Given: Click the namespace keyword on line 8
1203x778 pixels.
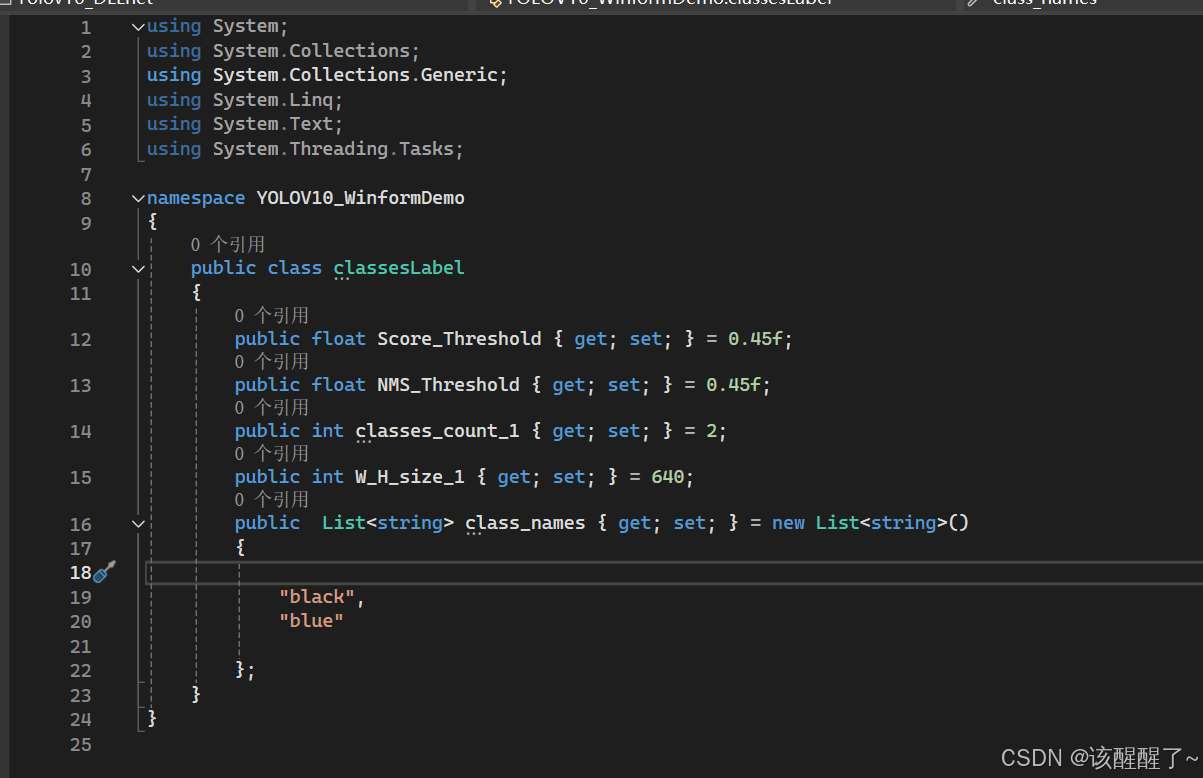Looking at the screenshot, I should click(x=196, y=198).
